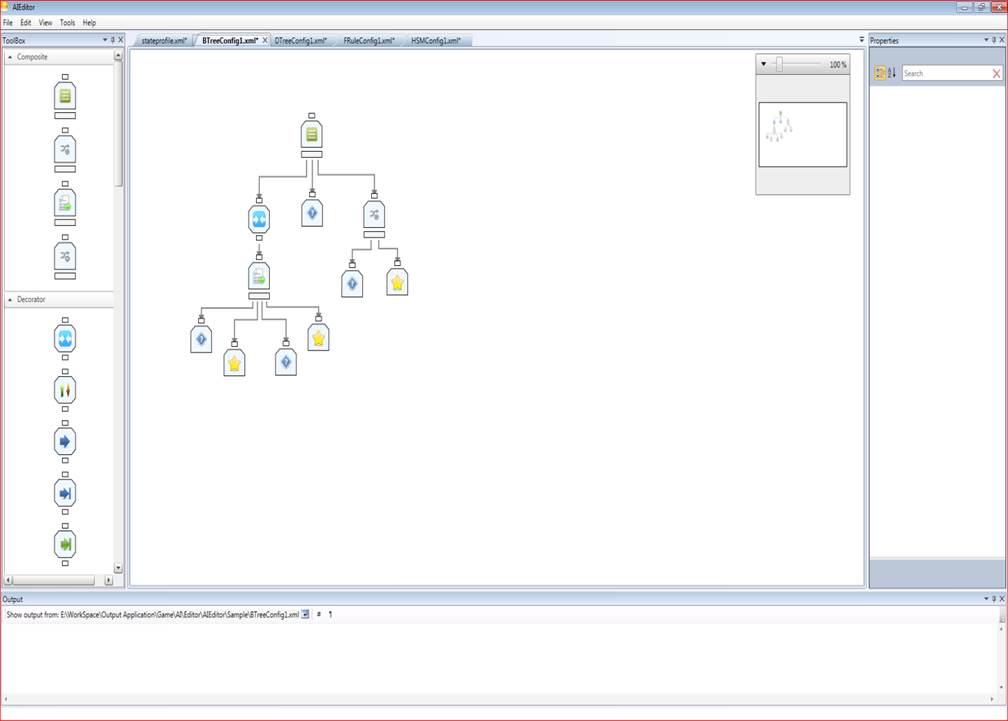The height and width of the screenshot is (721, 1008).
Task: Select the green list composite node in ToolBox
Action: [65, 97]
